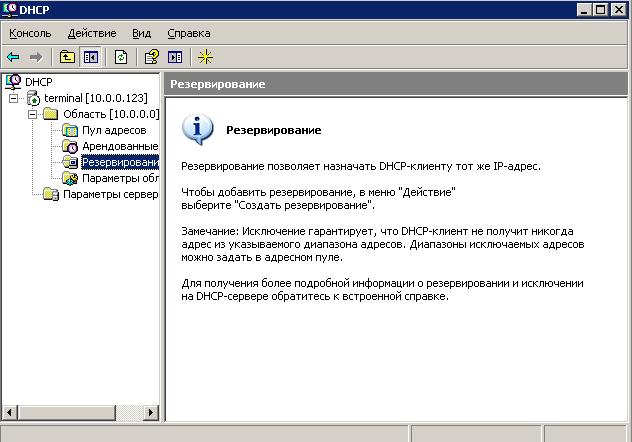The width and height of the screenshot is (632, 442).
Task: Select the Параметры сервера tree item
Action: [110, 194]
